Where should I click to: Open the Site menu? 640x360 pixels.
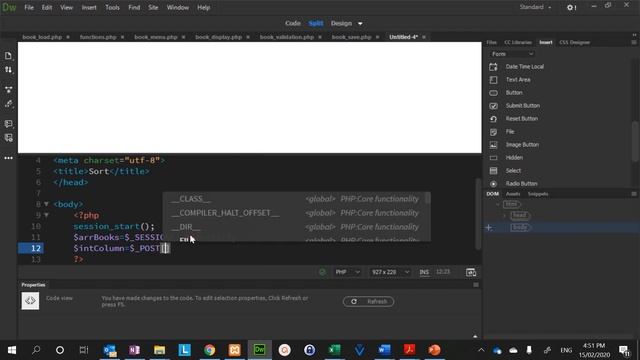[x=153, y=7]
